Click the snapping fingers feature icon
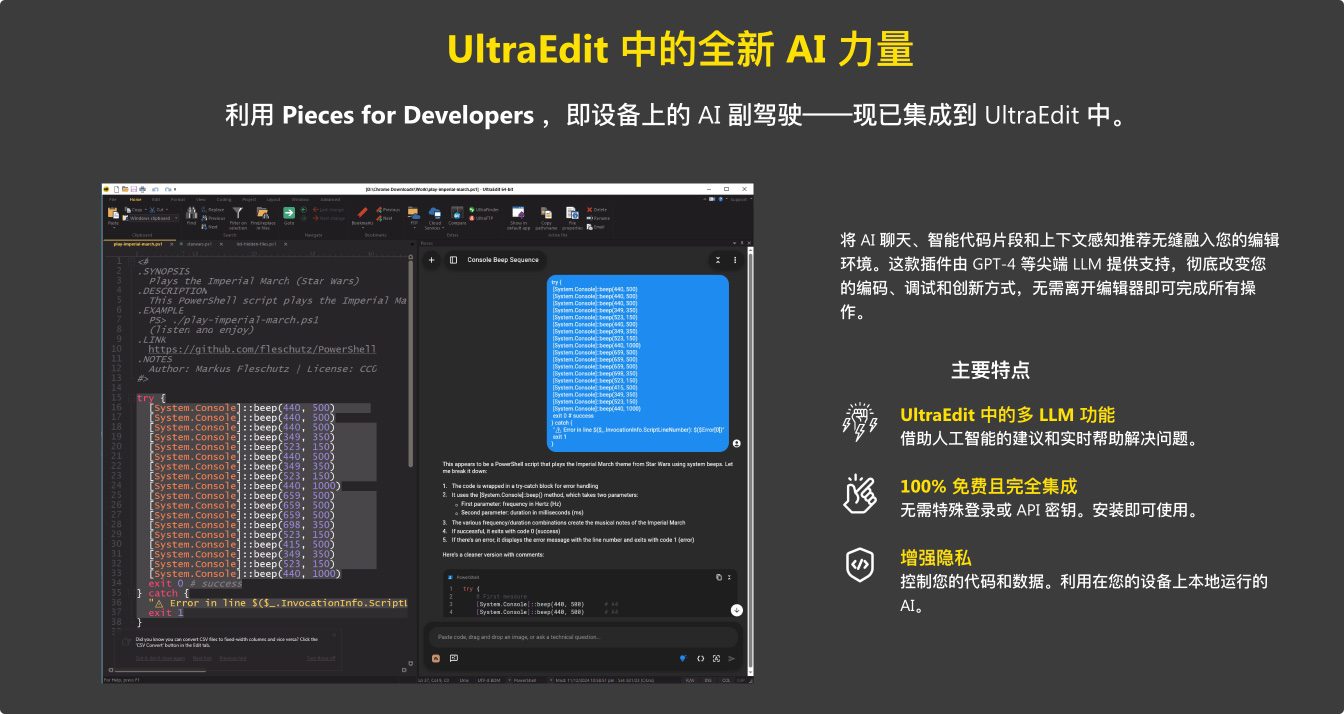 pos(860,493)
